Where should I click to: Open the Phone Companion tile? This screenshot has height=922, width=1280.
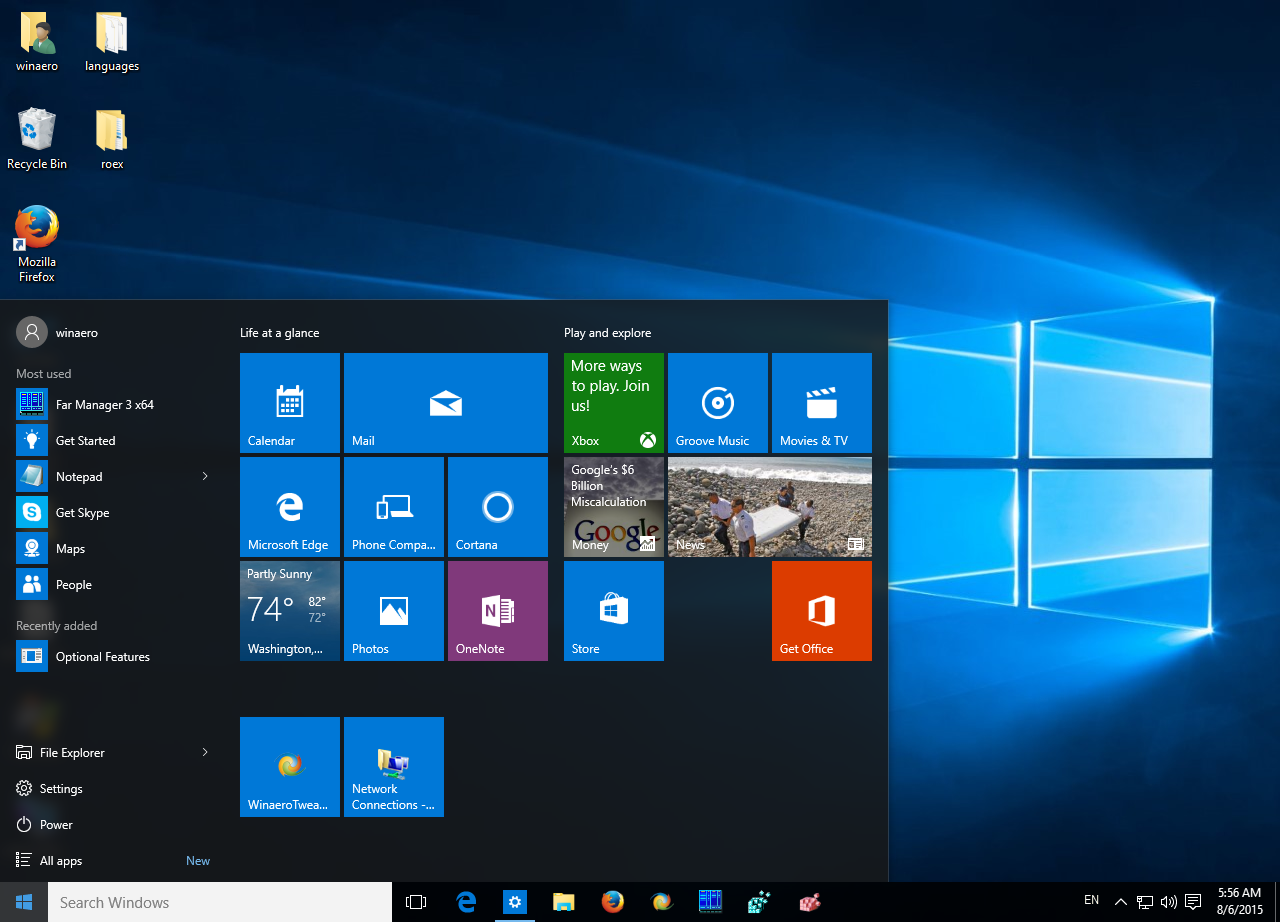click(x=393, y=506)
